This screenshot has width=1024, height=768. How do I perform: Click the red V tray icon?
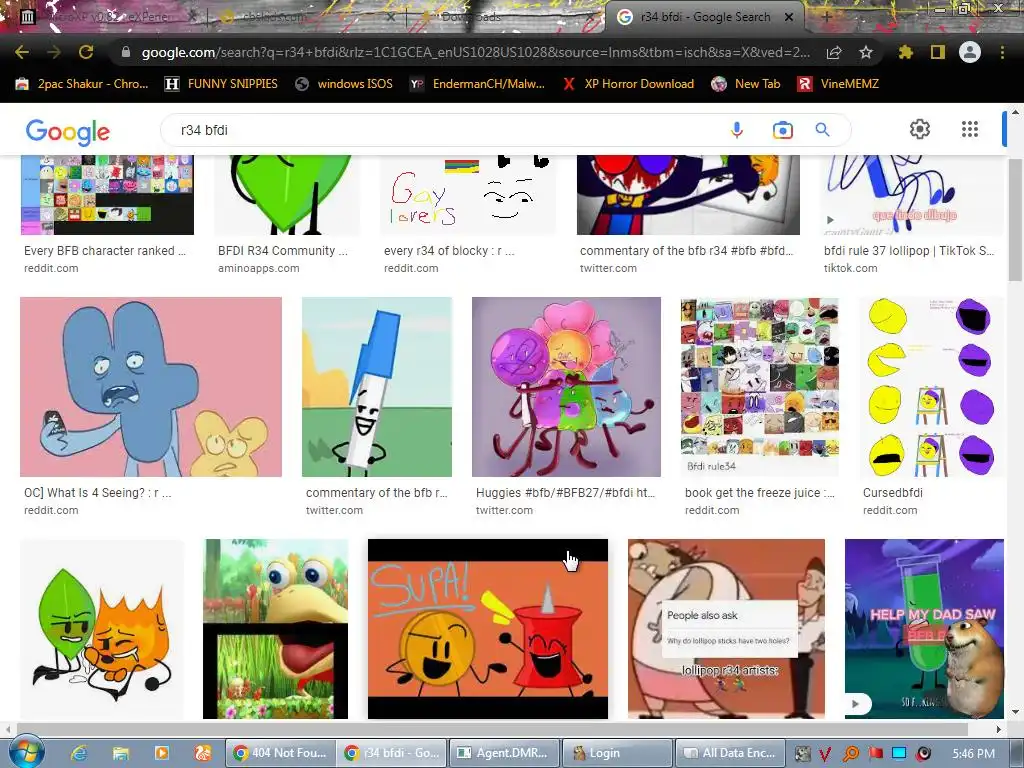click(x=825, y=754)
